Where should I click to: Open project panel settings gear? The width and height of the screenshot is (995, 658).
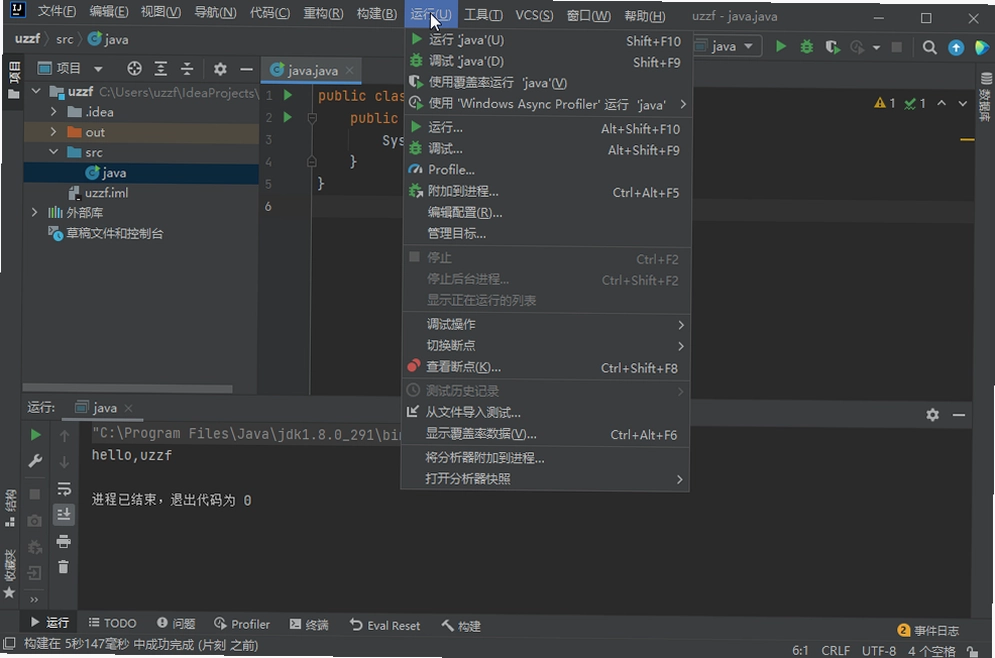(220, 69)
